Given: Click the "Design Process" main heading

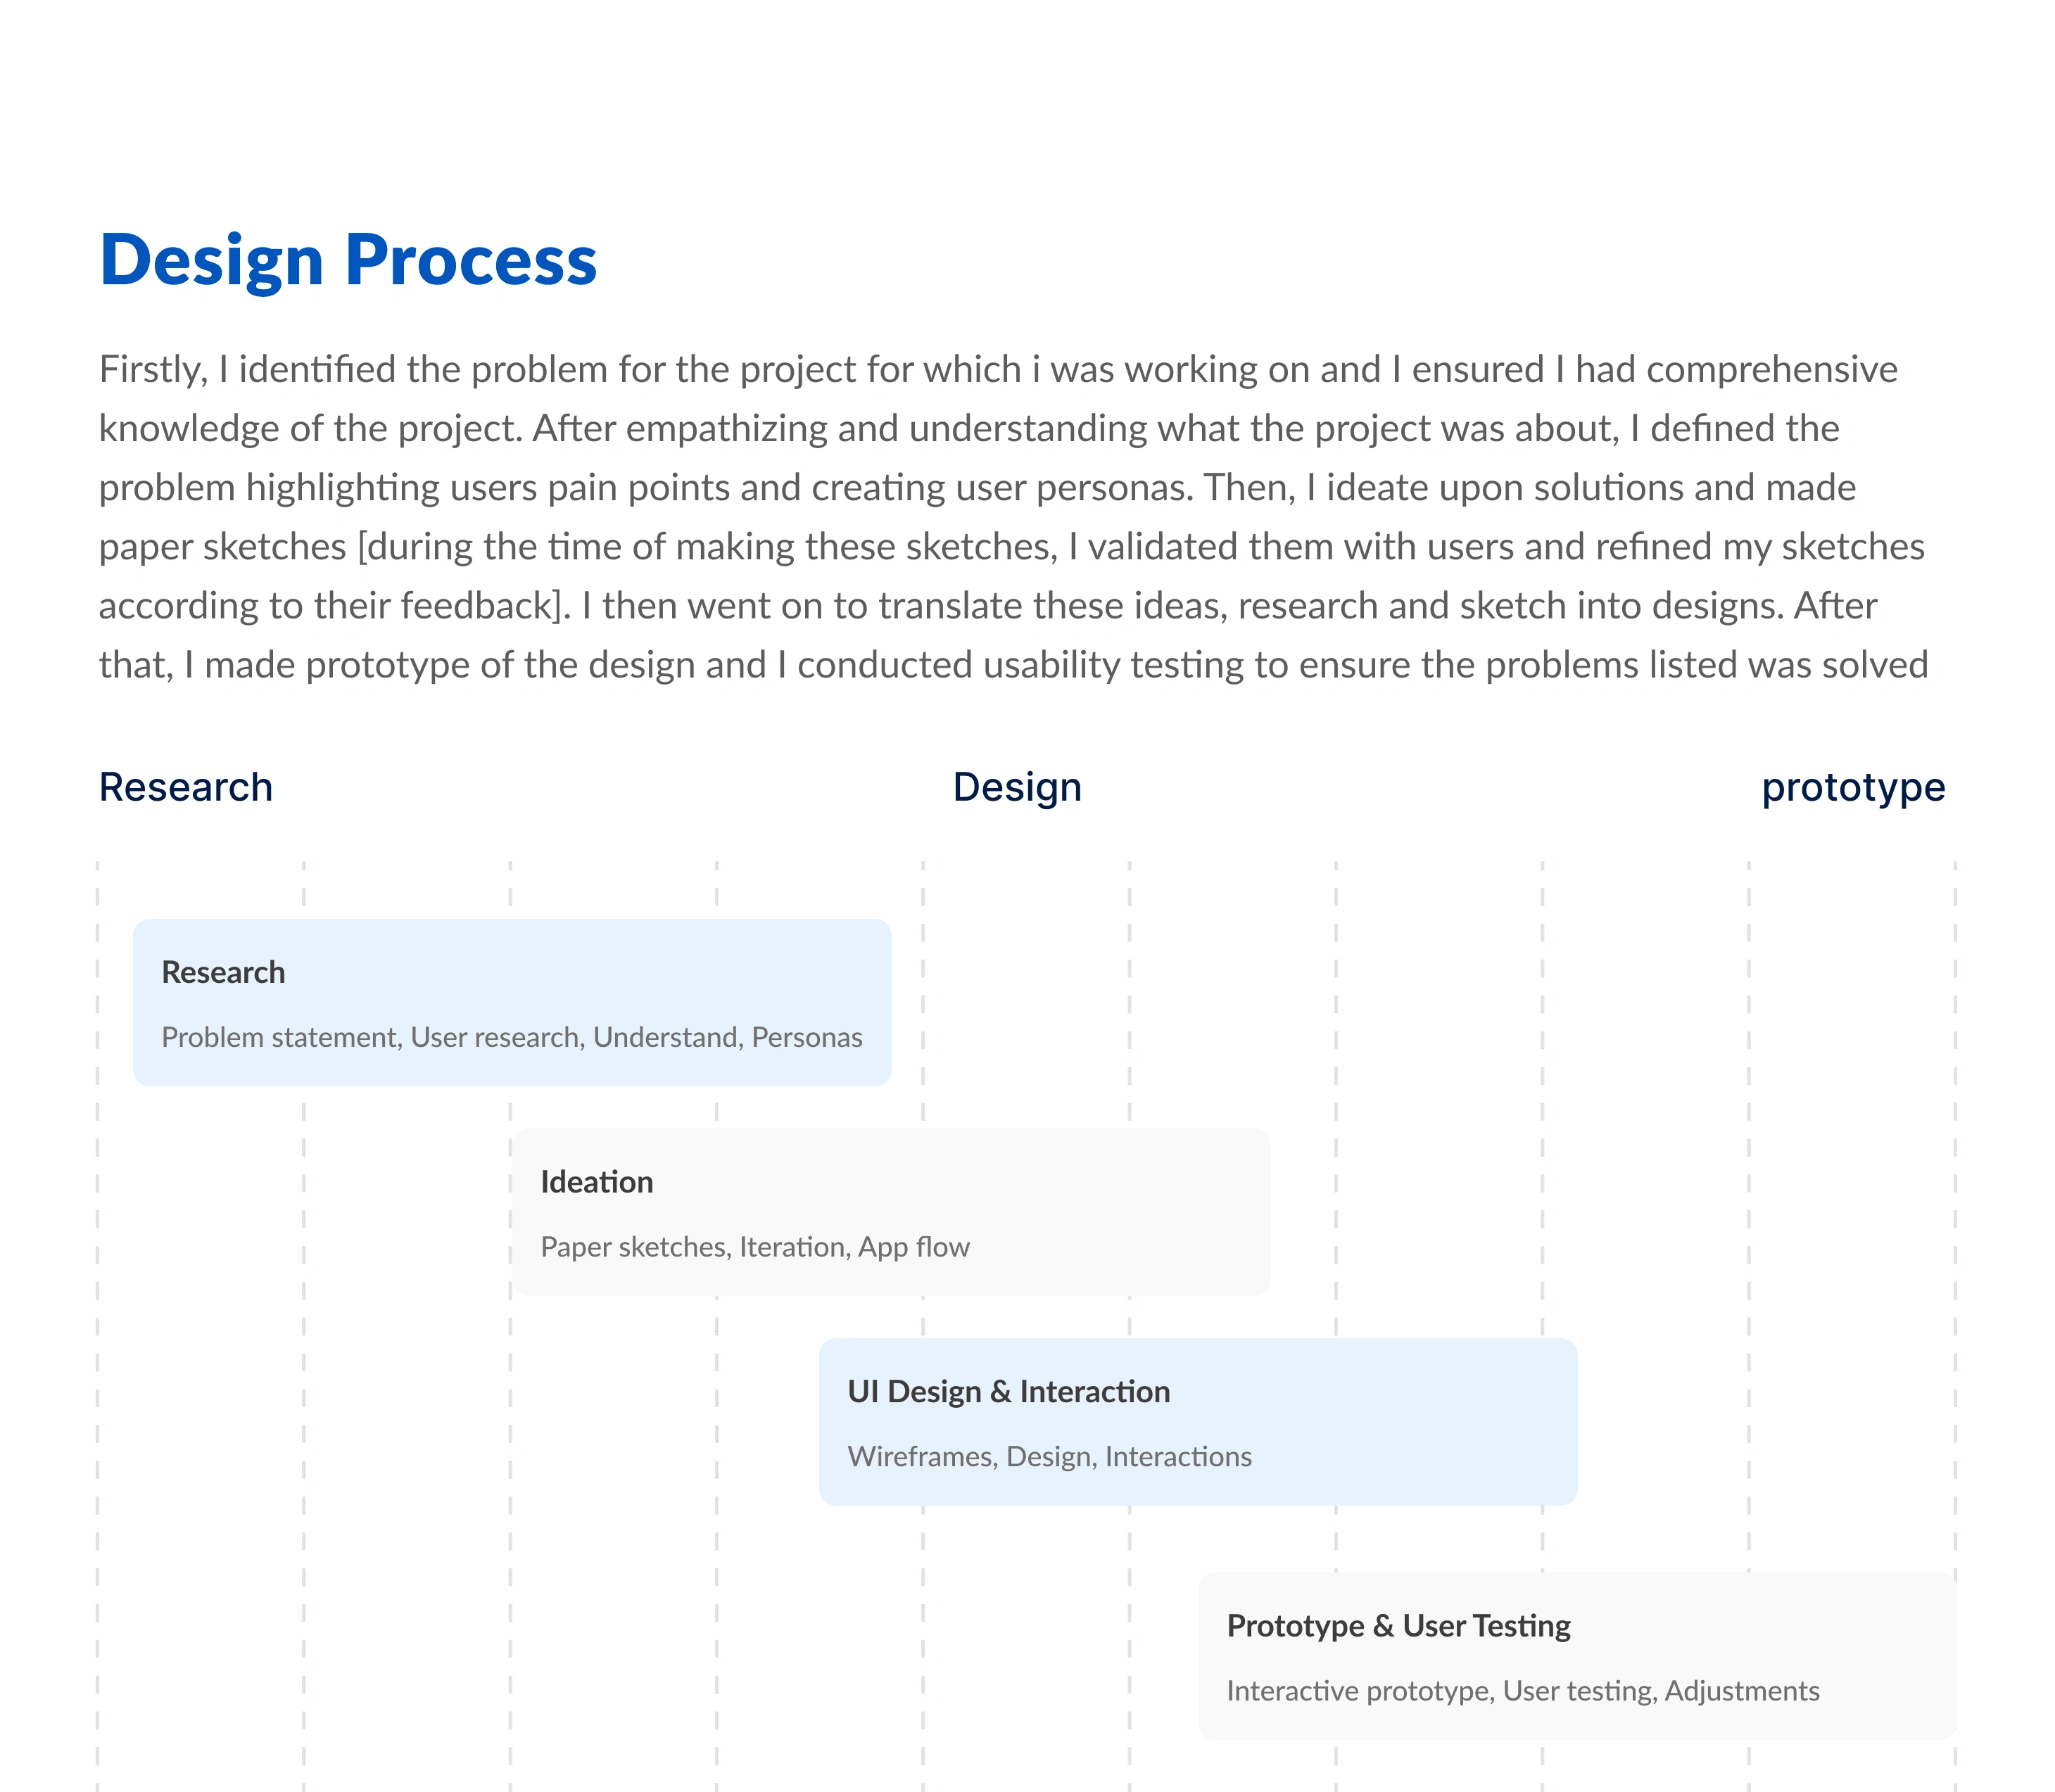Looking at the screenshot, I should pos(348,261).
